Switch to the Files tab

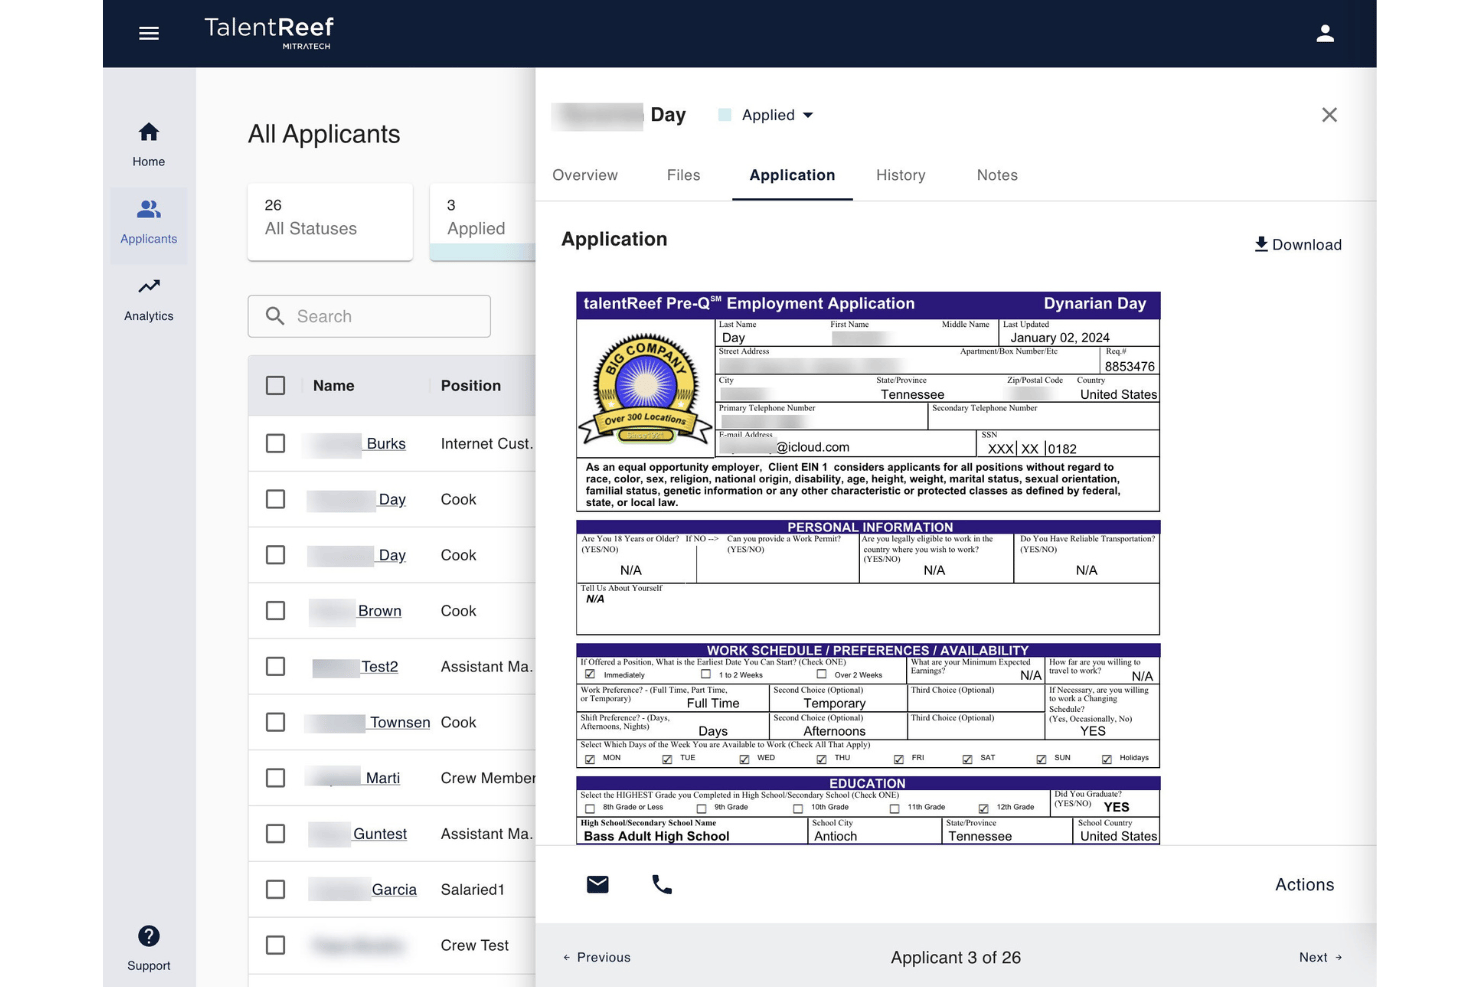684,175
